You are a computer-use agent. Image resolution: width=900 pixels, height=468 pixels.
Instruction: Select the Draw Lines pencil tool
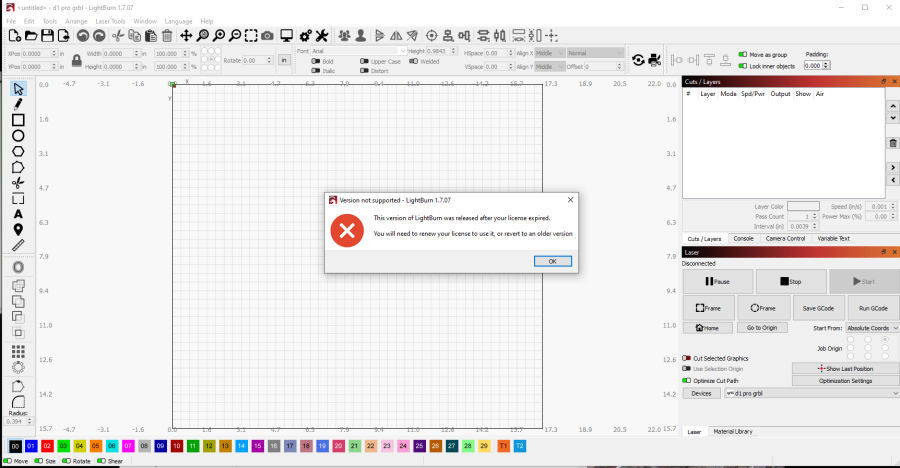tap(18, 105)
